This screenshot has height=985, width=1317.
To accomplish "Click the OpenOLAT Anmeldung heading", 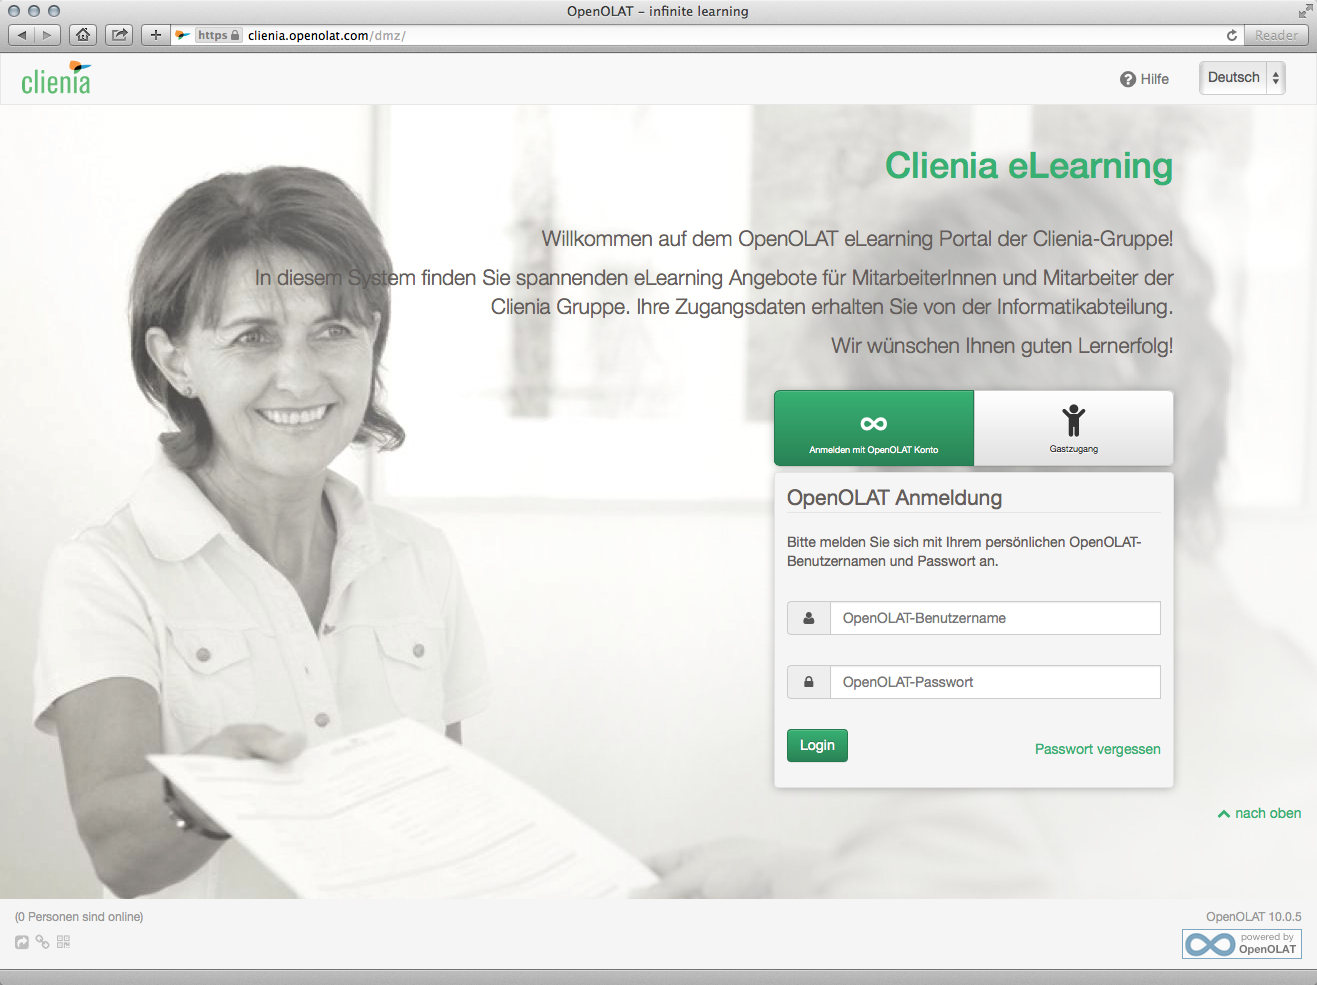I will coord(894,498).
